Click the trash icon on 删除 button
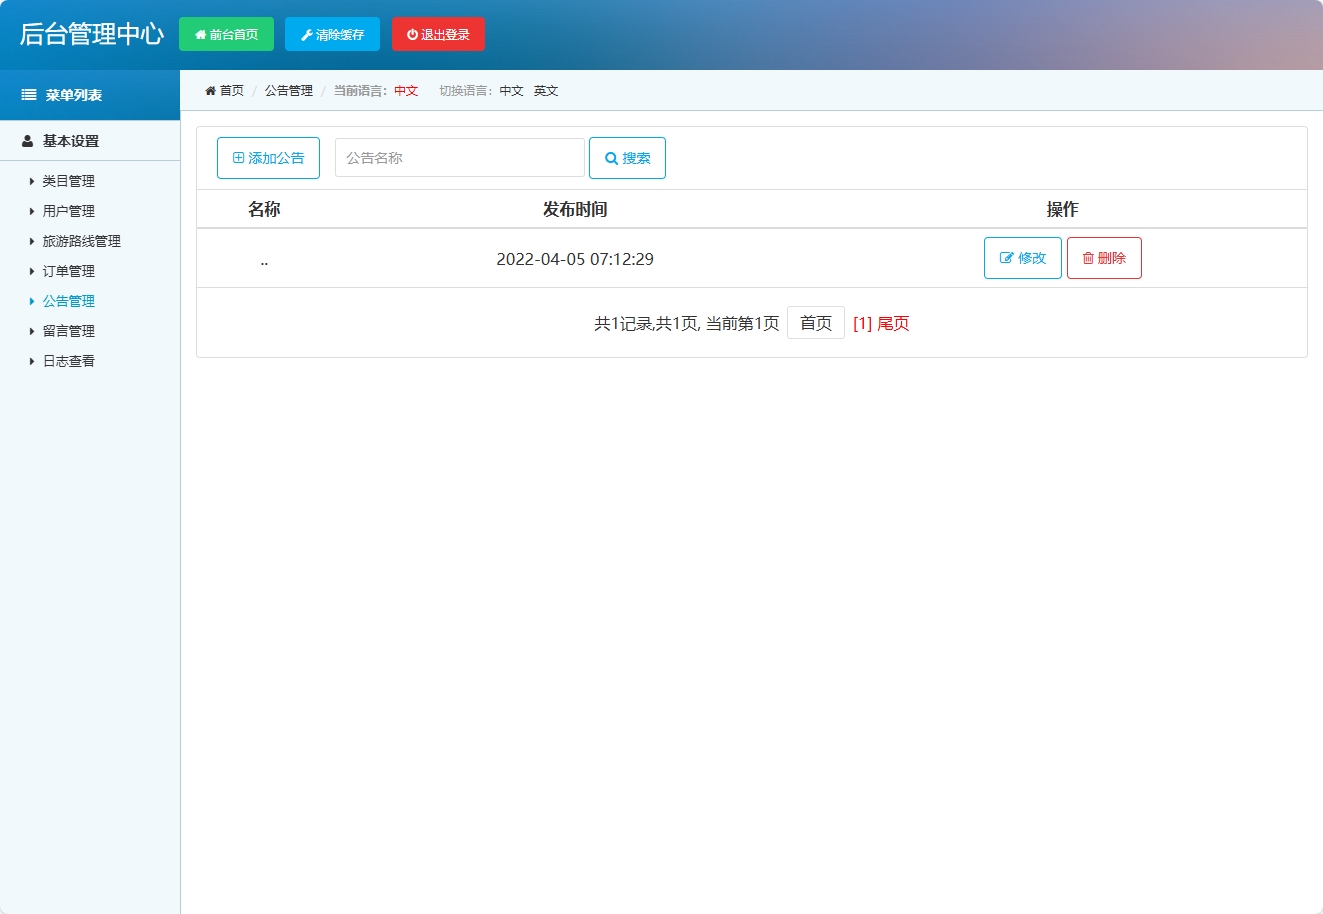The width and height of the screenshot is (1323, 914). click(x=1087, y=257)
